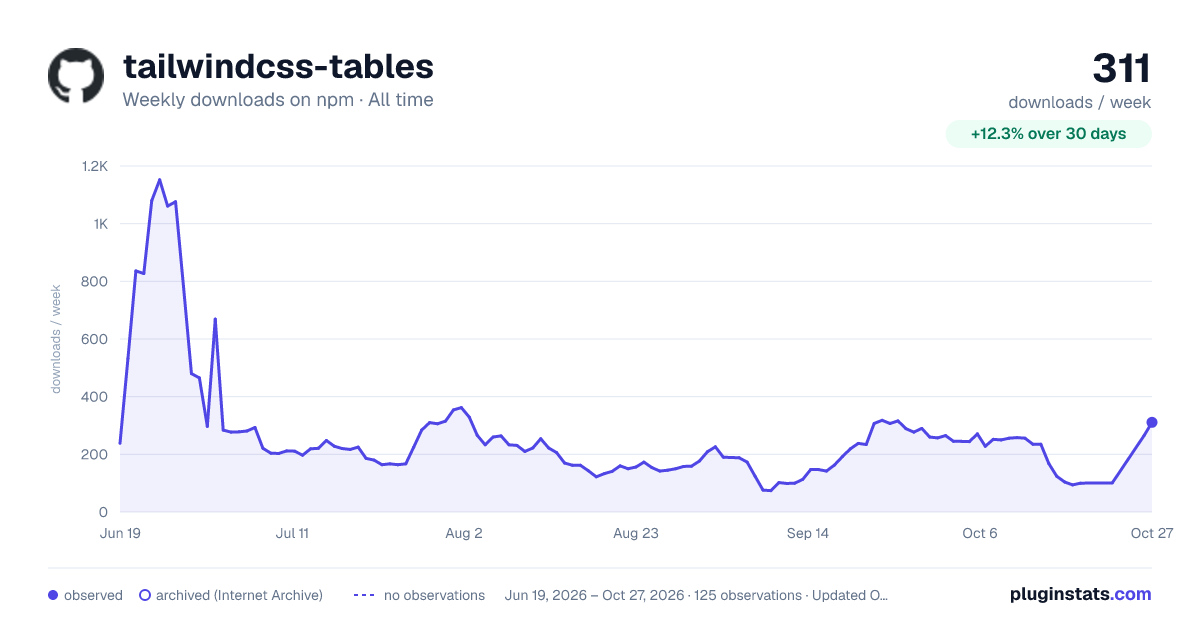Image resolution: width=1200 pixels, height=630 pixels.
Task: Click the 1.2K y-axis label
Action: point(97,166)
